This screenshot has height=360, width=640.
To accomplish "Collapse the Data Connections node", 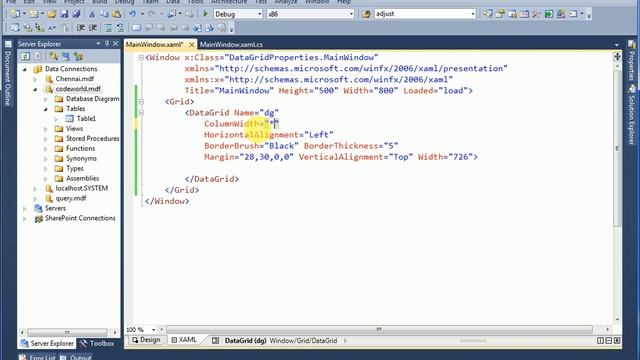I will coord(25,69).
